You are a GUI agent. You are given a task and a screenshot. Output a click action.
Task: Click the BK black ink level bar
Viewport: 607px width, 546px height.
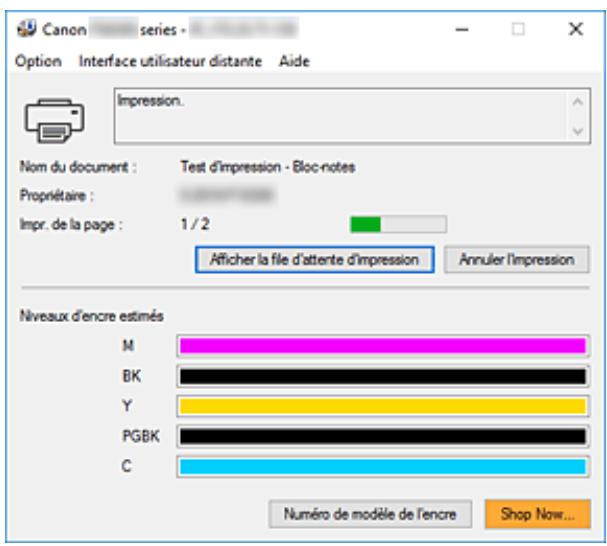pos(383,376)
